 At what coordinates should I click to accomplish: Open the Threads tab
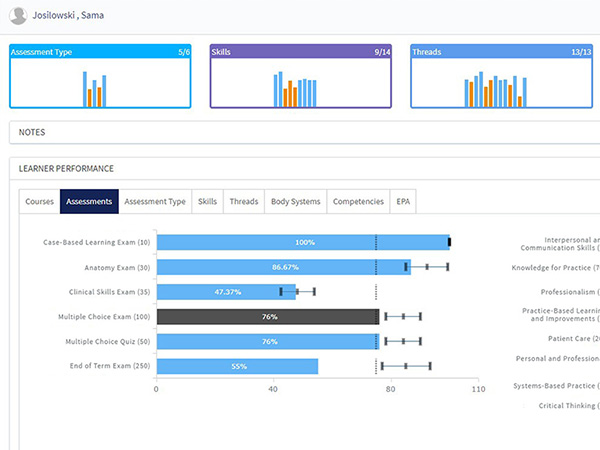tap(244, 201)
